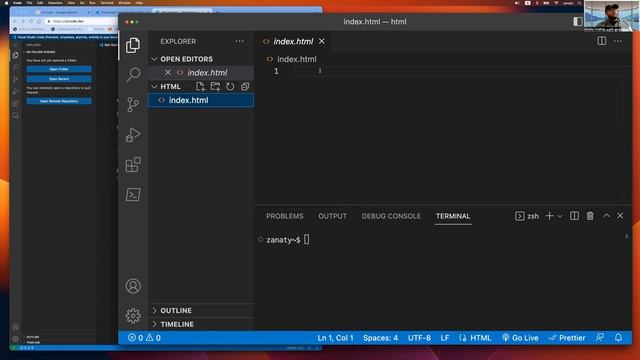This screenshot has width=640, height=360.
Task: Collapse the HTML folder section
Action: pyautogui.click(x=170, y=87)
